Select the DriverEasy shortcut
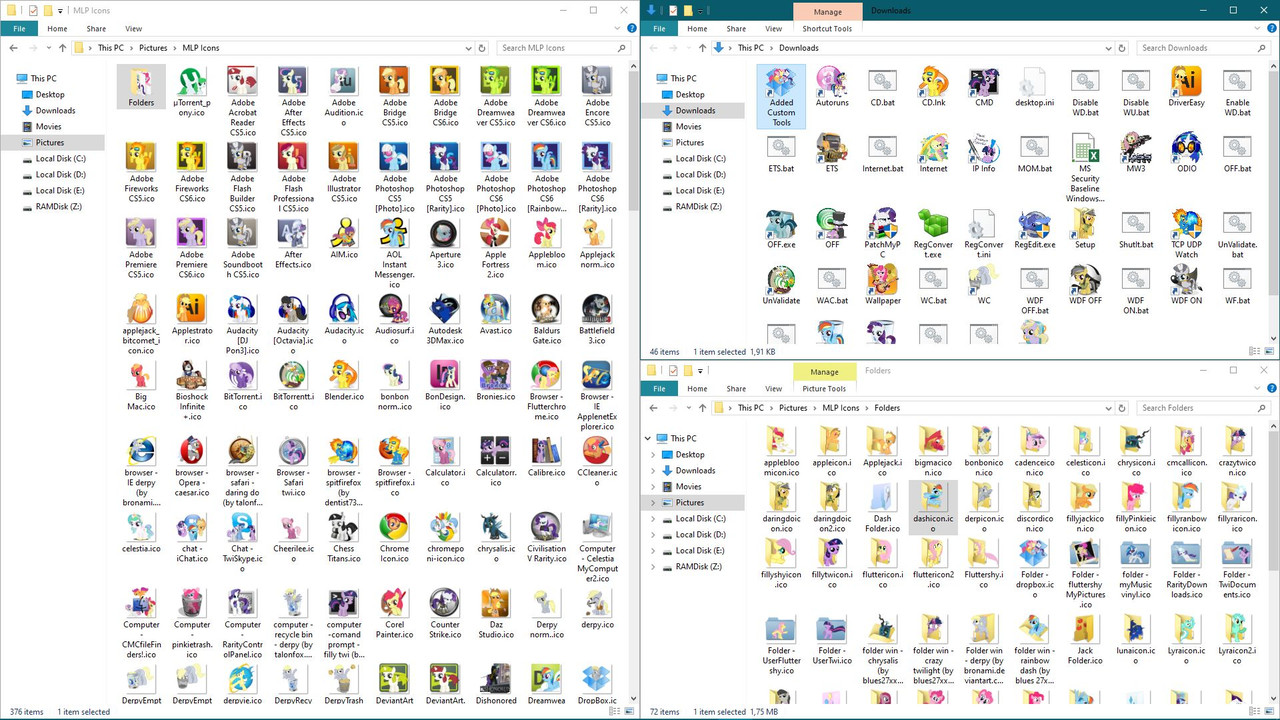This screenshot has height=720, width=1280. (1186, 87)
